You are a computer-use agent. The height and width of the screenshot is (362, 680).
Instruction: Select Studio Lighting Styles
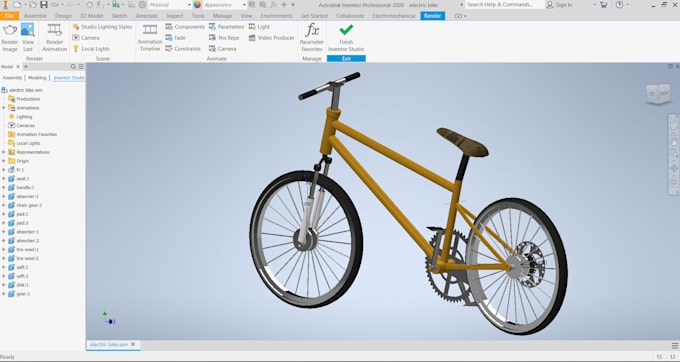click(102, 27)
